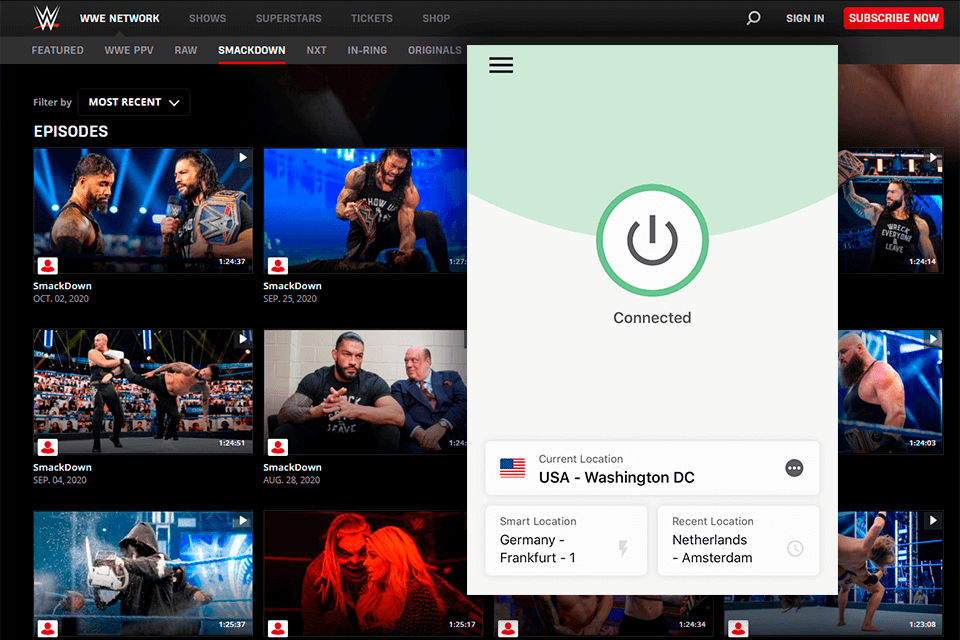Click the Connected status text
This screenshot has height=640, width=960.
point(652,318)
